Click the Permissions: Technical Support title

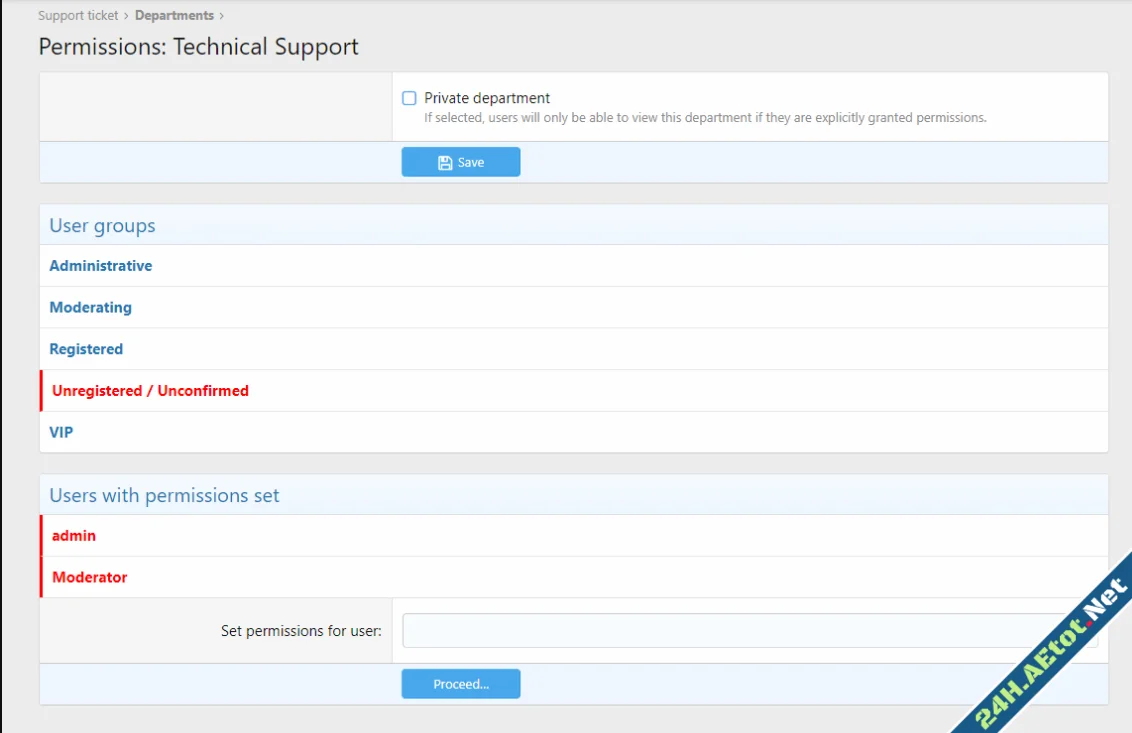coord(198,47)
